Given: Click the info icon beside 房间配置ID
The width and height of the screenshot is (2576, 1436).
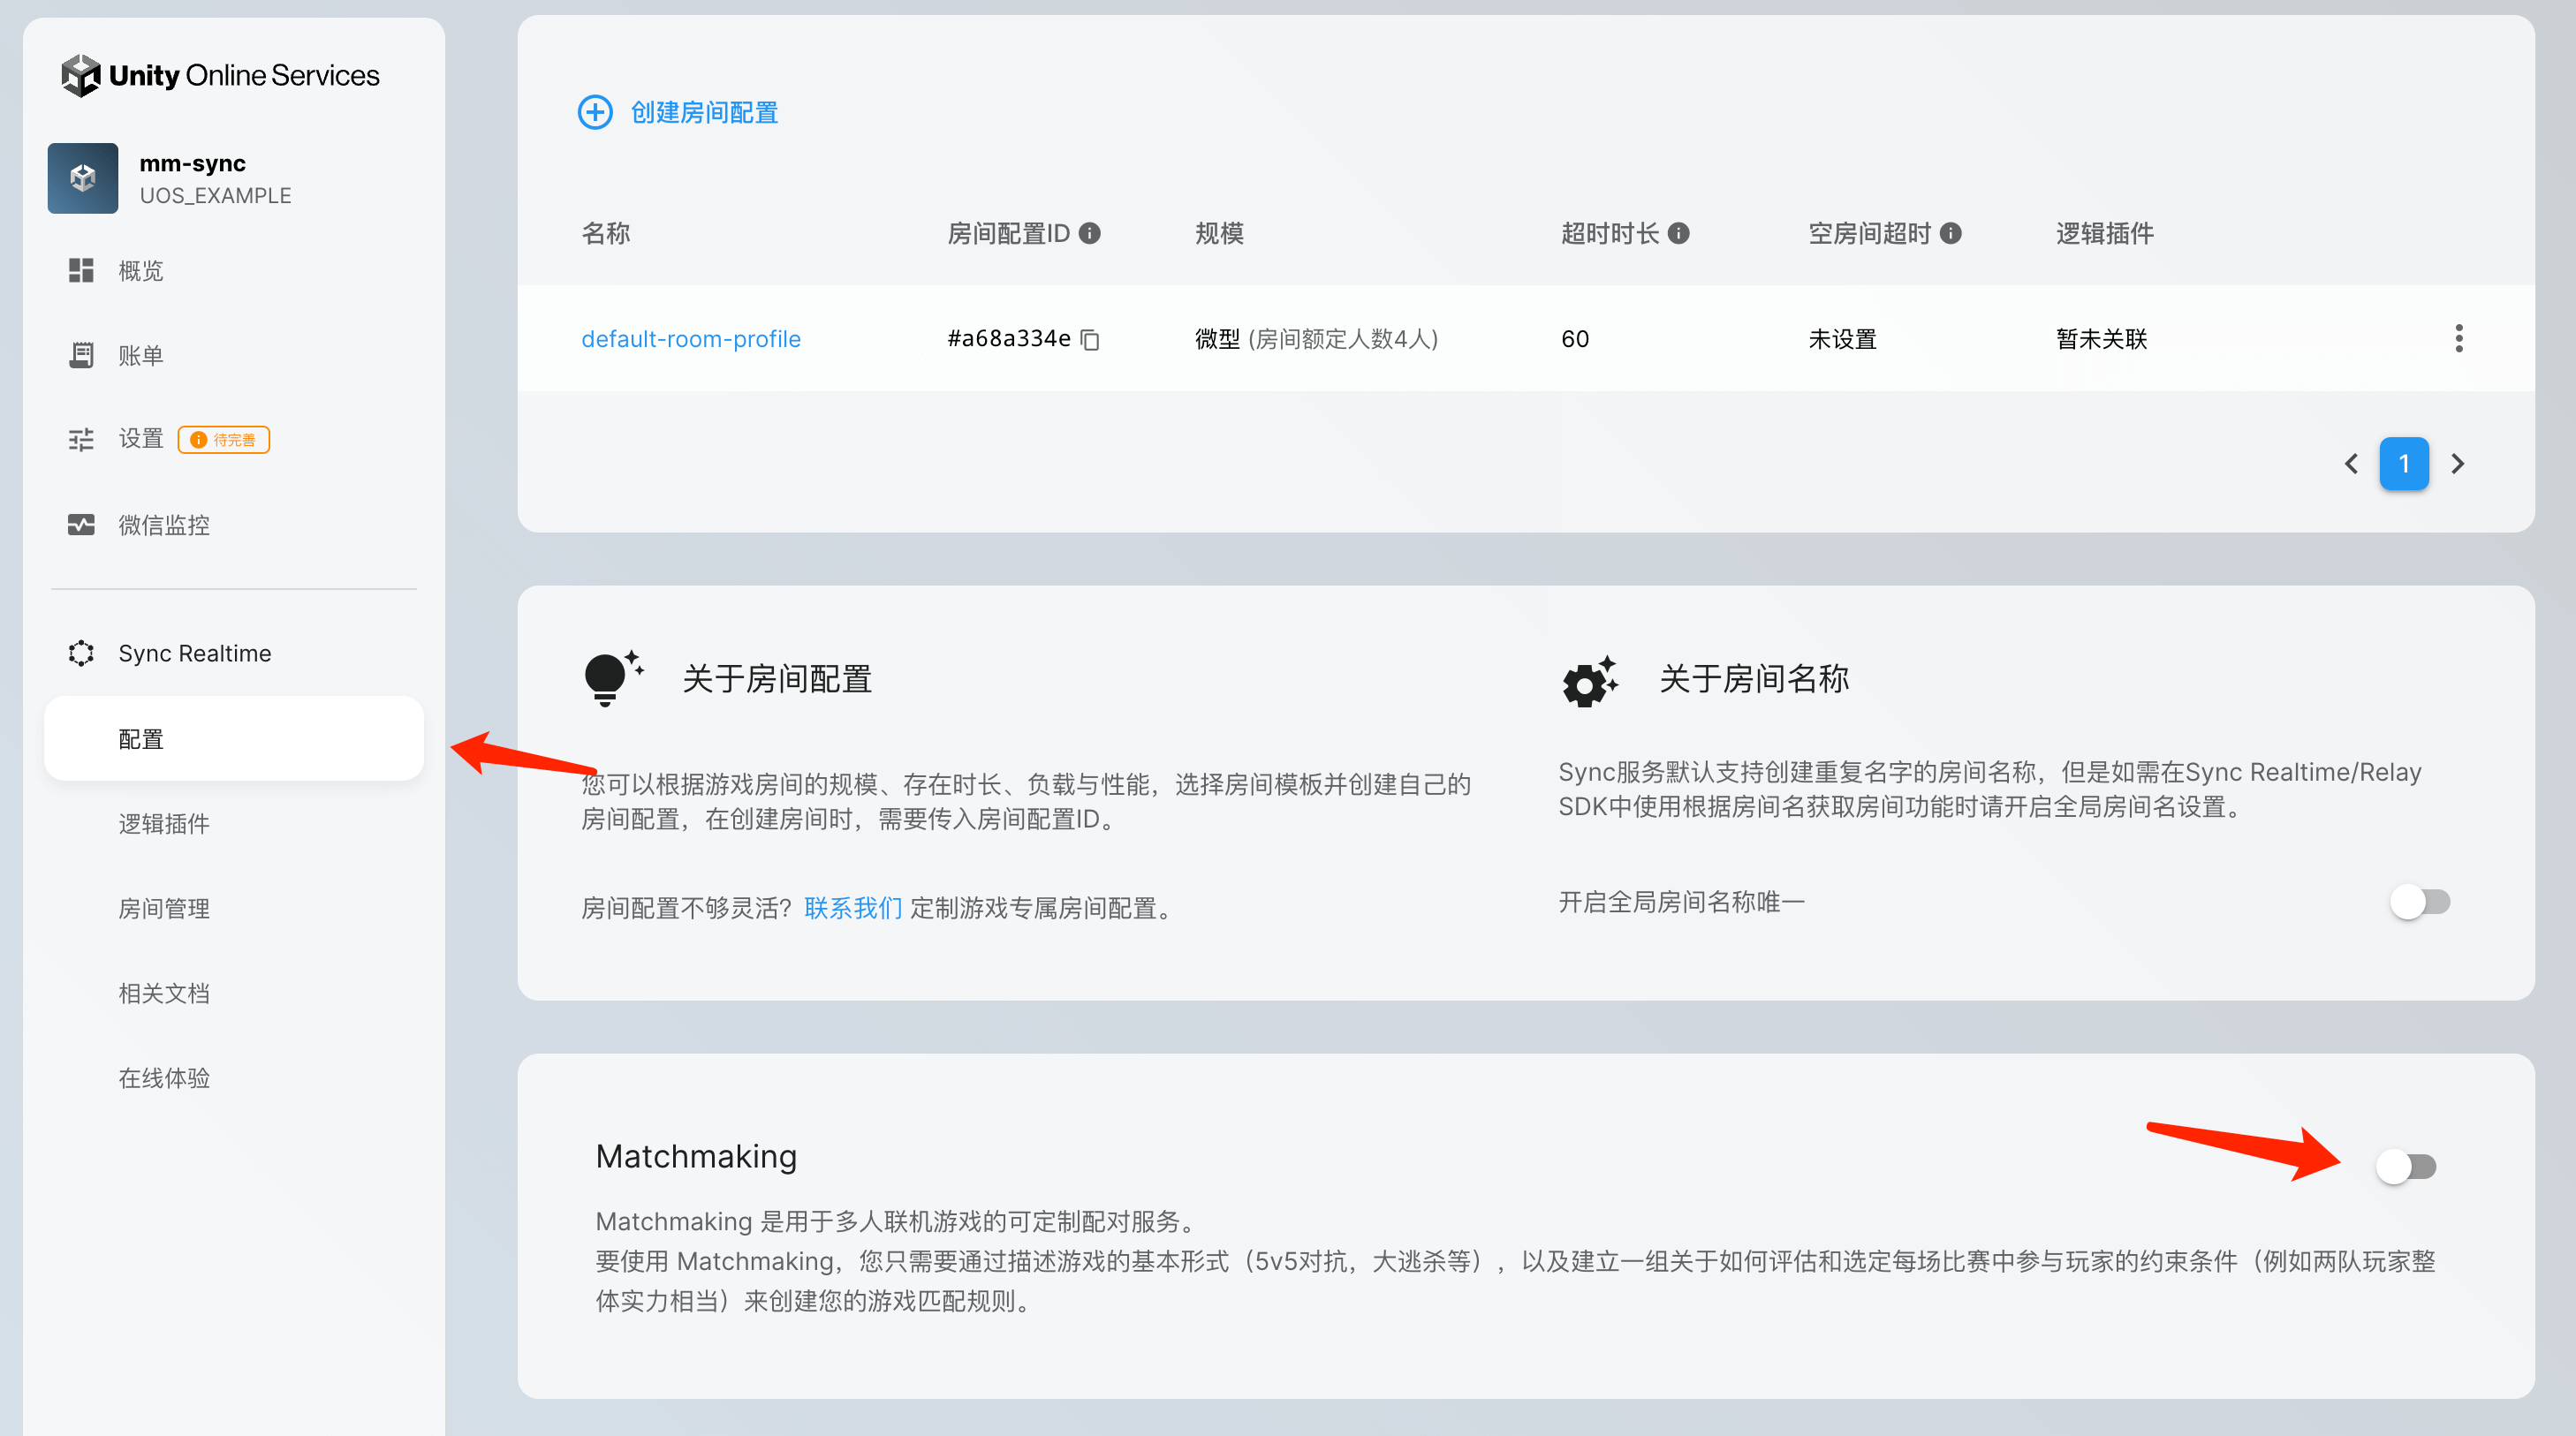Looking at the screenshot, I should (1090, 233).
